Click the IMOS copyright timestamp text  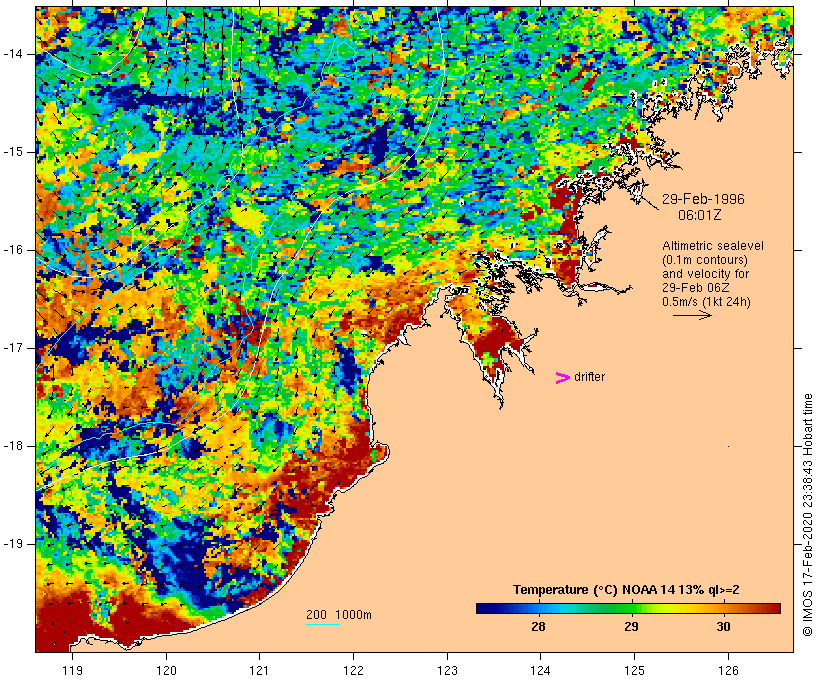(x=807, y=515)
